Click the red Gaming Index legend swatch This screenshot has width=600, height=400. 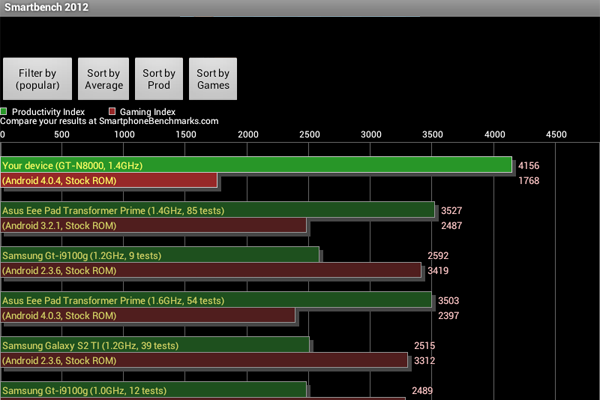pos(112,111)
